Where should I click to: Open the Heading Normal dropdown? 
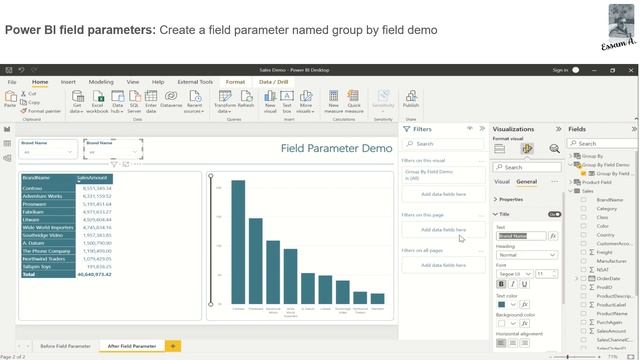click(527, 255)
